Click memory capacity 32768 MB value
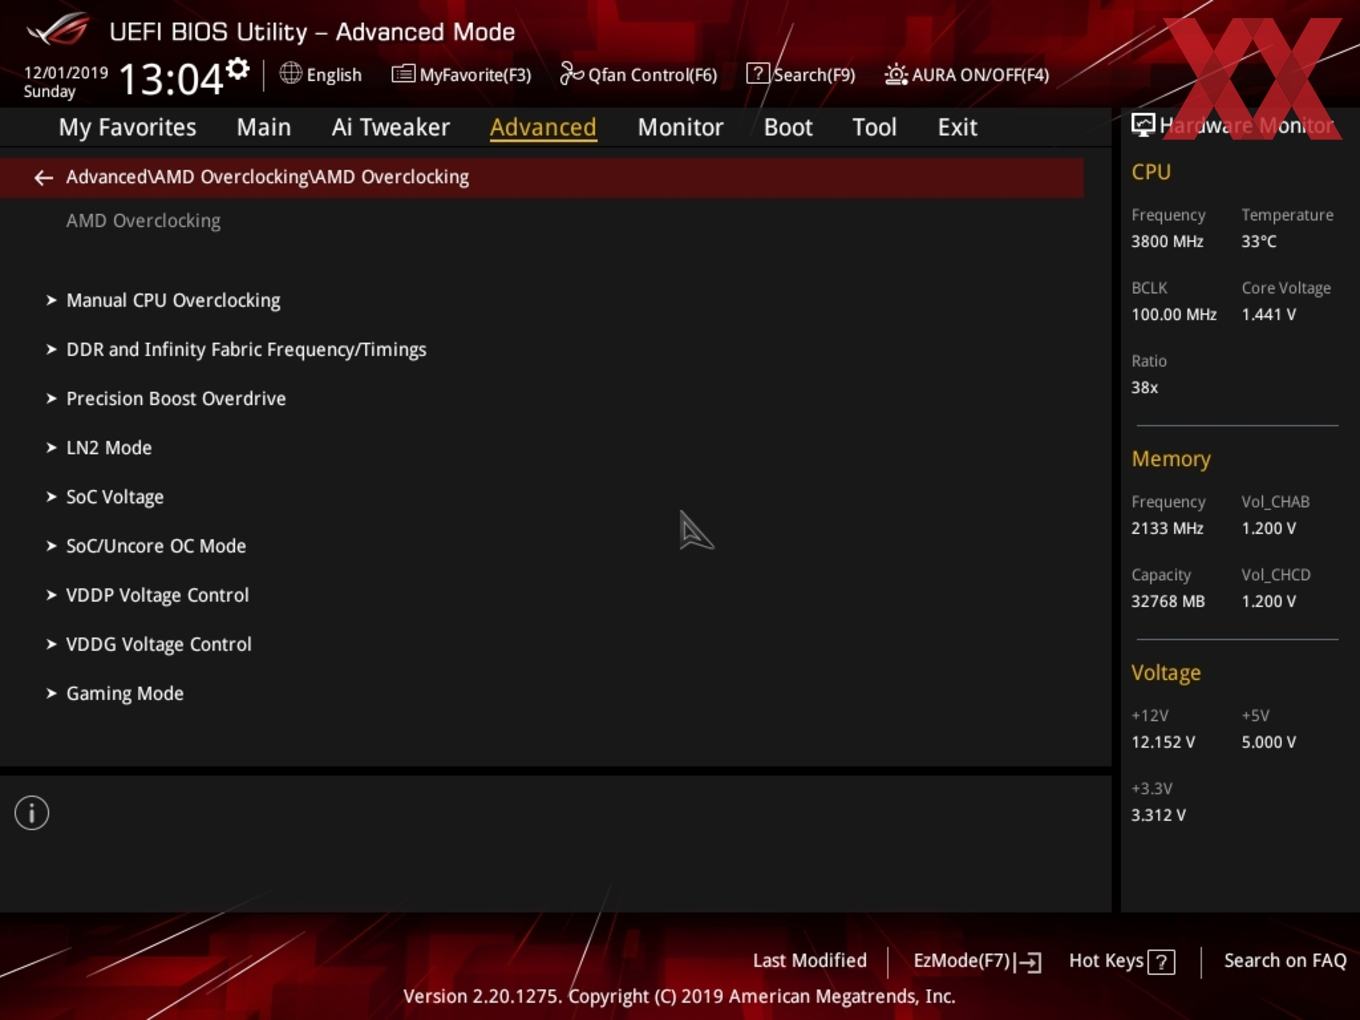The image size is (1360, 1020). tap(1168, 601)
